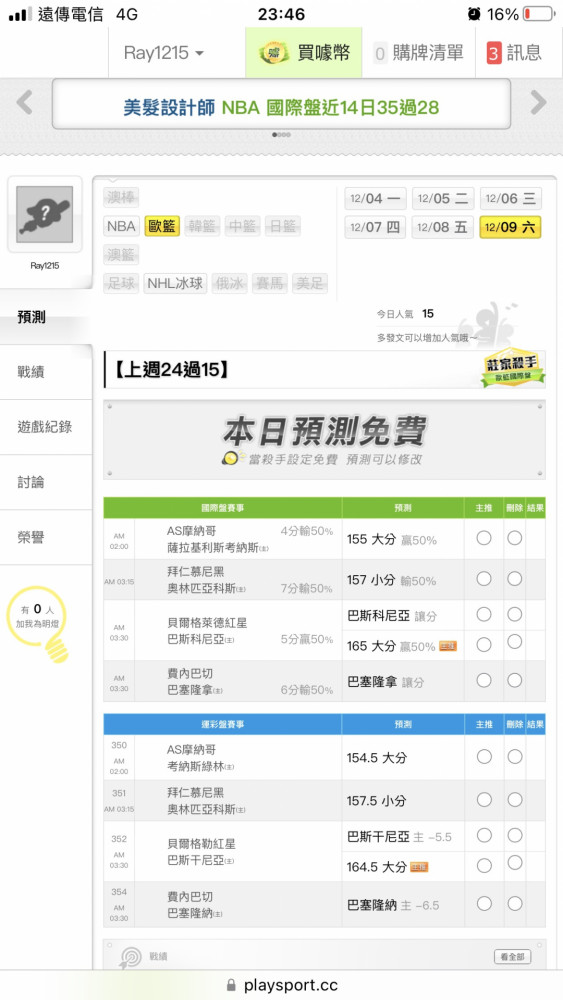563x1000 pixels.
Task: Click the 看全部 button in 戰績
Action: click(512, 957)
